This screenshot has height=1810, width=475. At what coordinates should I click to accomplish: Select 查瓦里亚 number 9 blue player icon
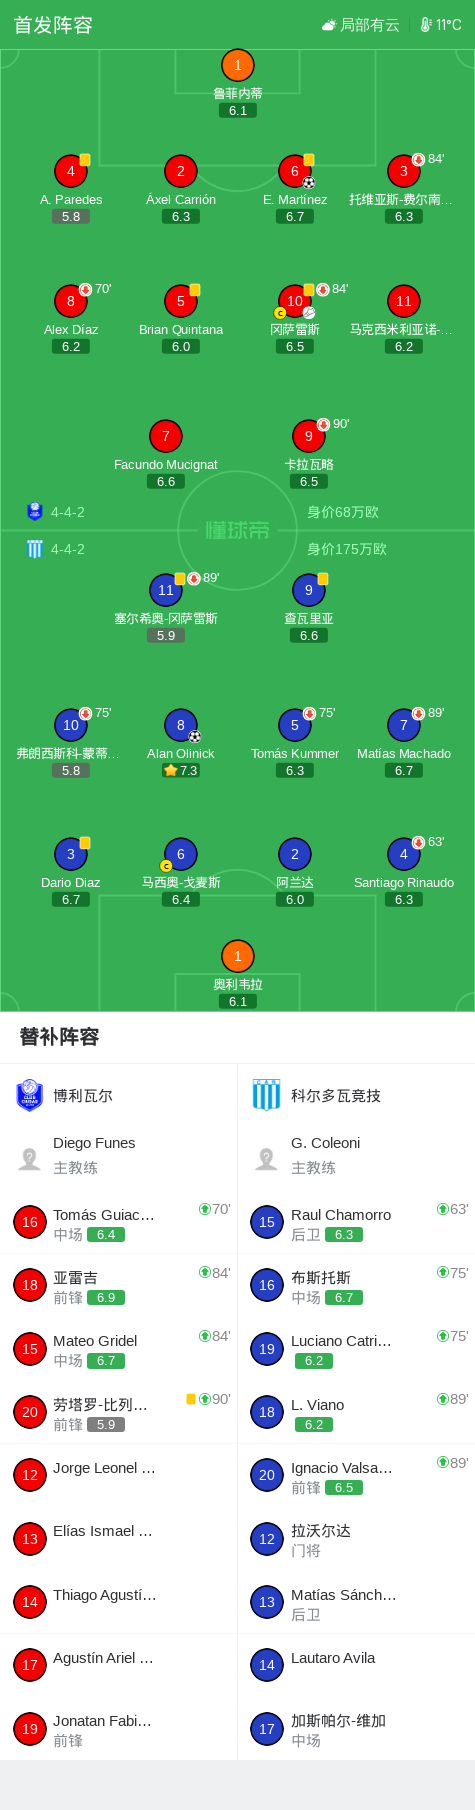coord(309,590)
